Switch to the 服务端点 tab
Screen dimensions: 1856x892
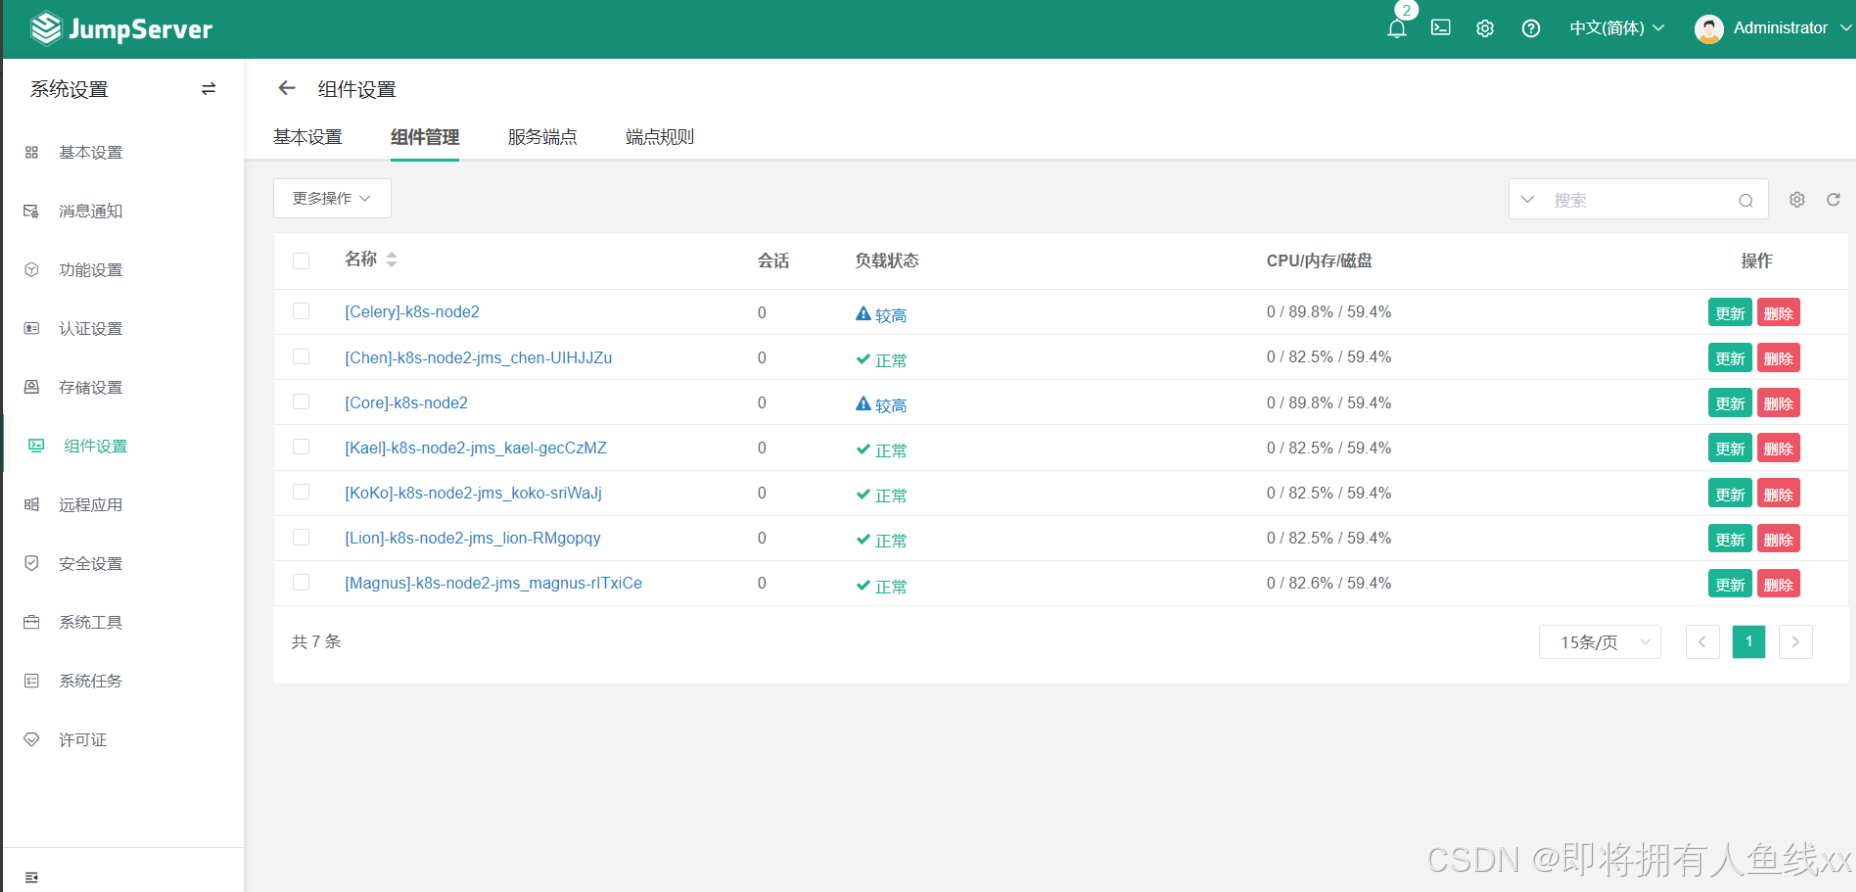point(542,137)
